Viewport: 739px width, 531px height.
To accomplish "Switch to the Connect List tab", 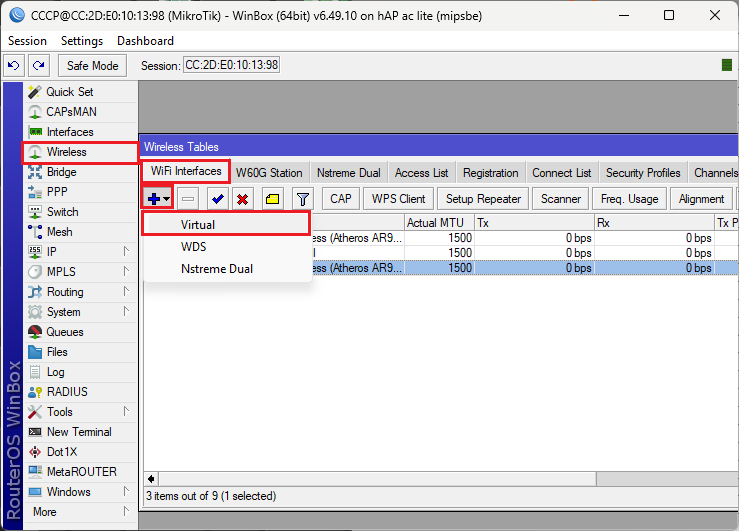I will [x=562, y=173].
